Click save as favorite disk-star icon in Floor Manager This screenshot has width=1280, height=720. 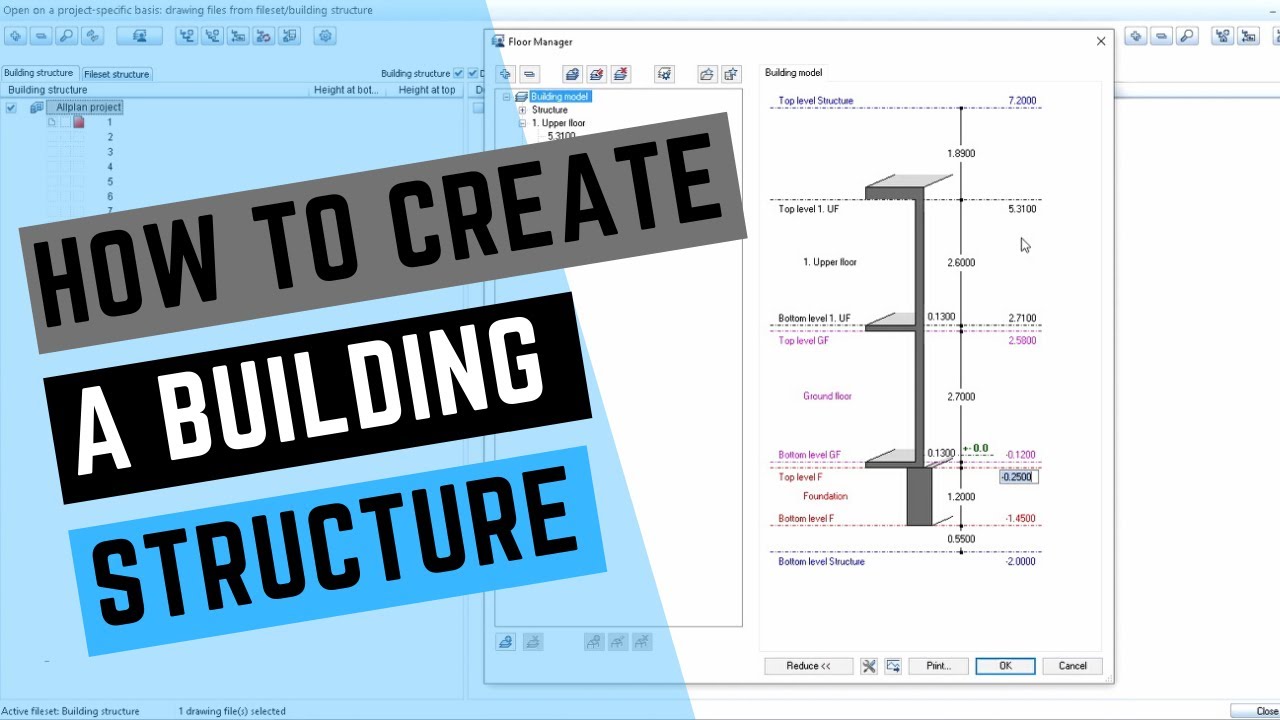[731, 74]
